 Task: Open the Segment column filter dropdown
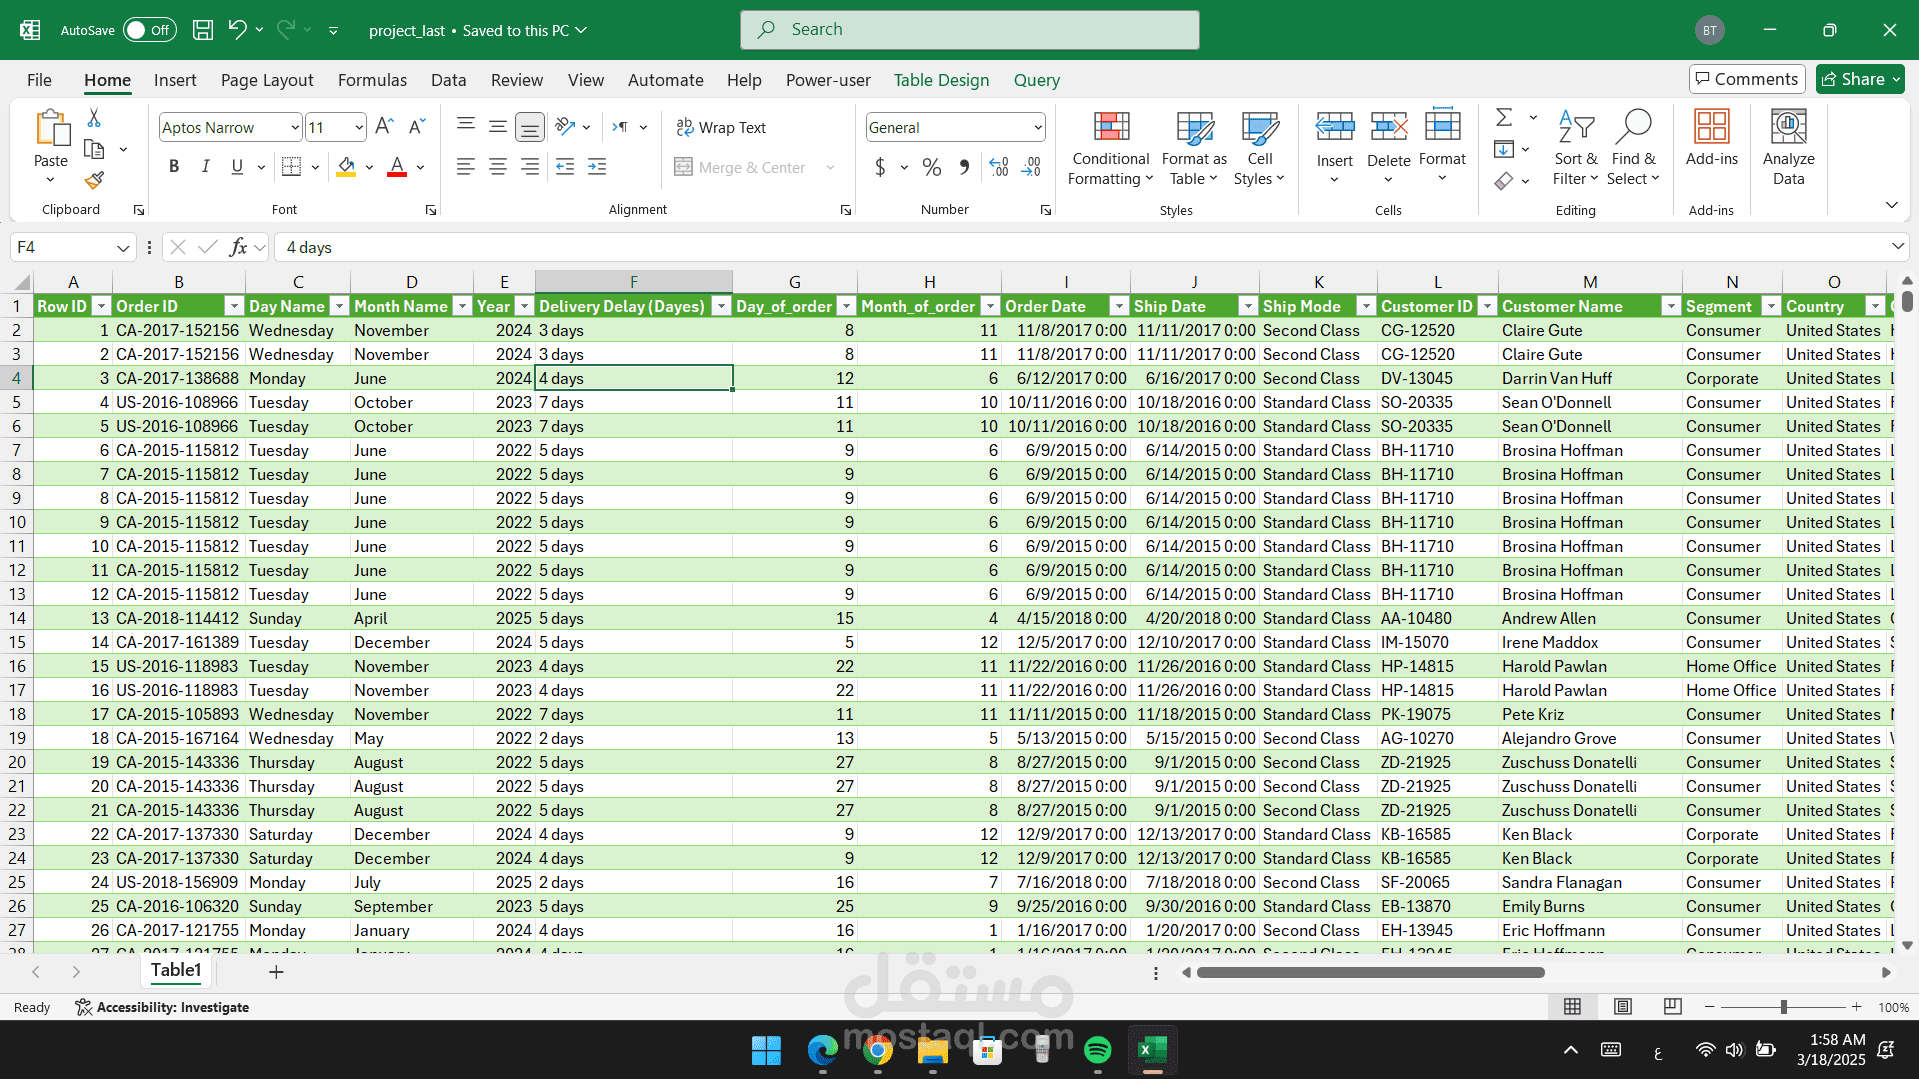click(1771, 306)
